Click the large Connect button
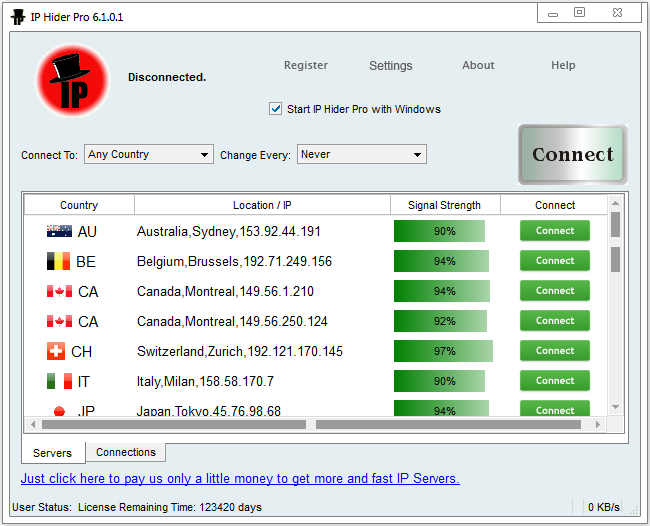This screenshot has width=650, height=526. (572, 155)
